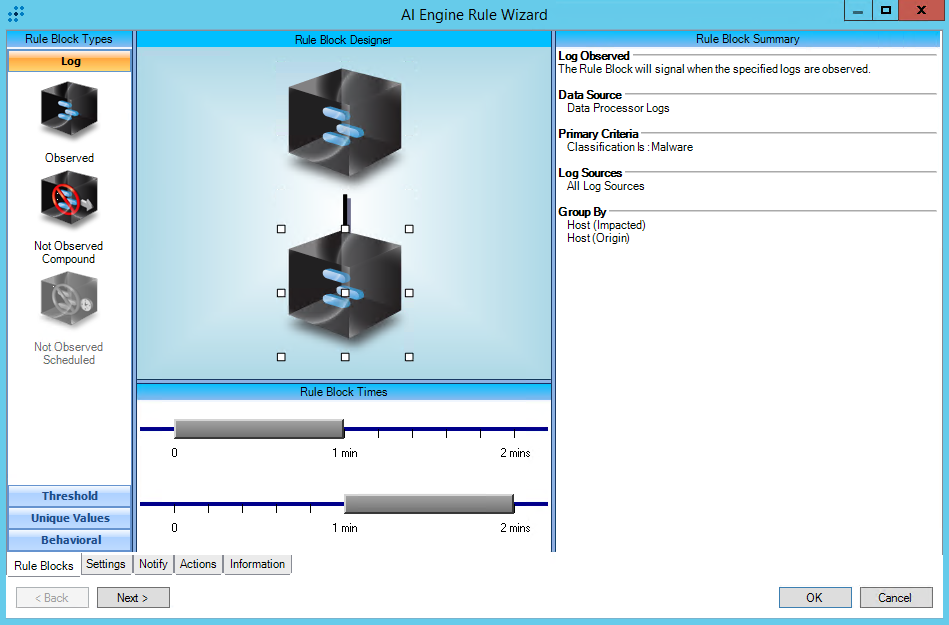Click the connector line between rule blocks
The width and height of the screenshot is (949, 625).
(x=345, y=209)
